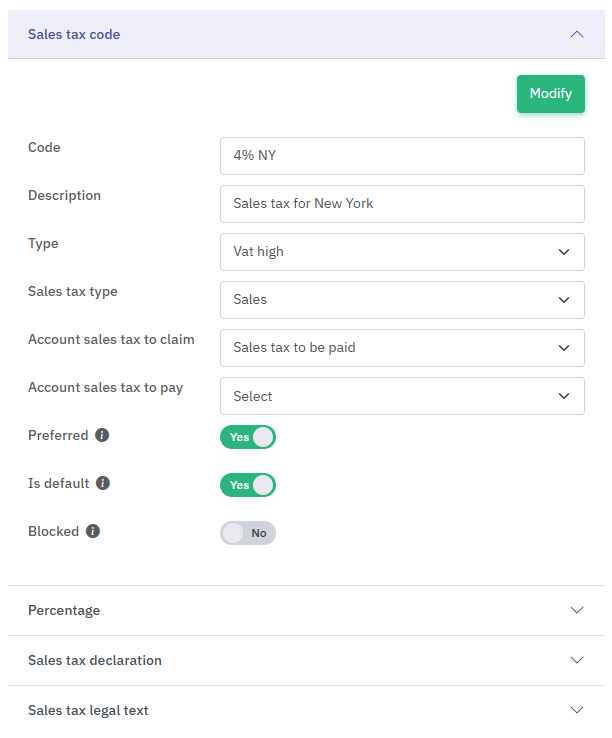Expand the Percentage section header
The image size is (612, 738).
click(x=300, y=610)
